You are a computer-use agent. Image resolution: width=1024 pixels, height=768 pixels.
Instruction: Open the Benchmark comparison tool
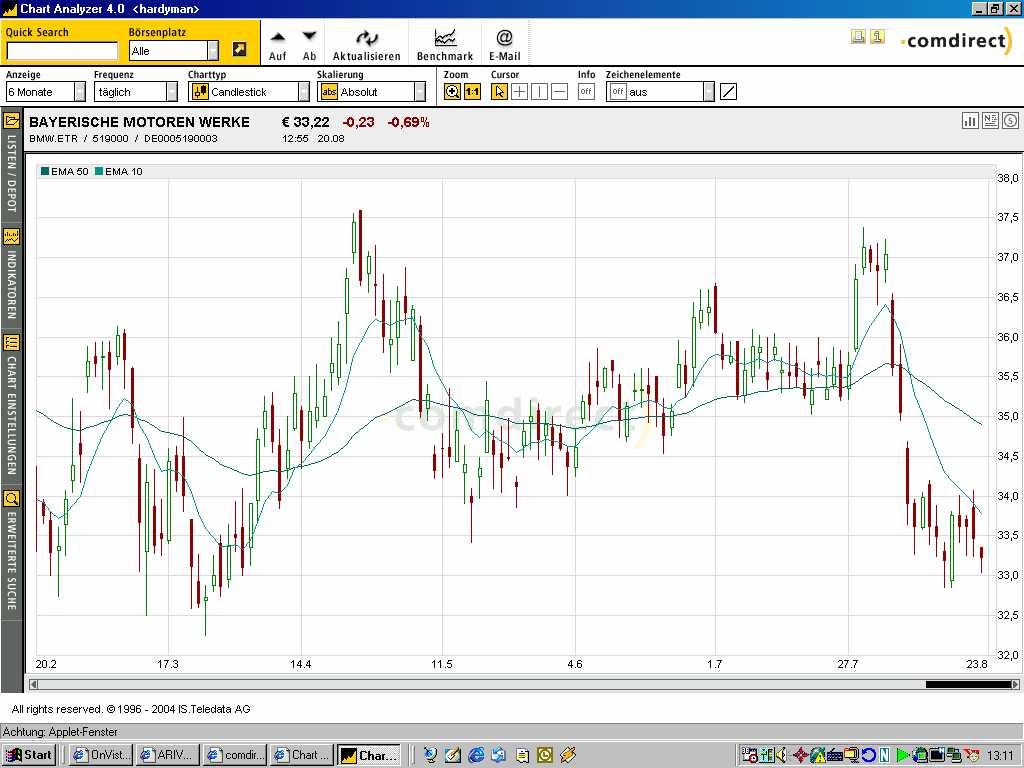[x=445, y=38]
